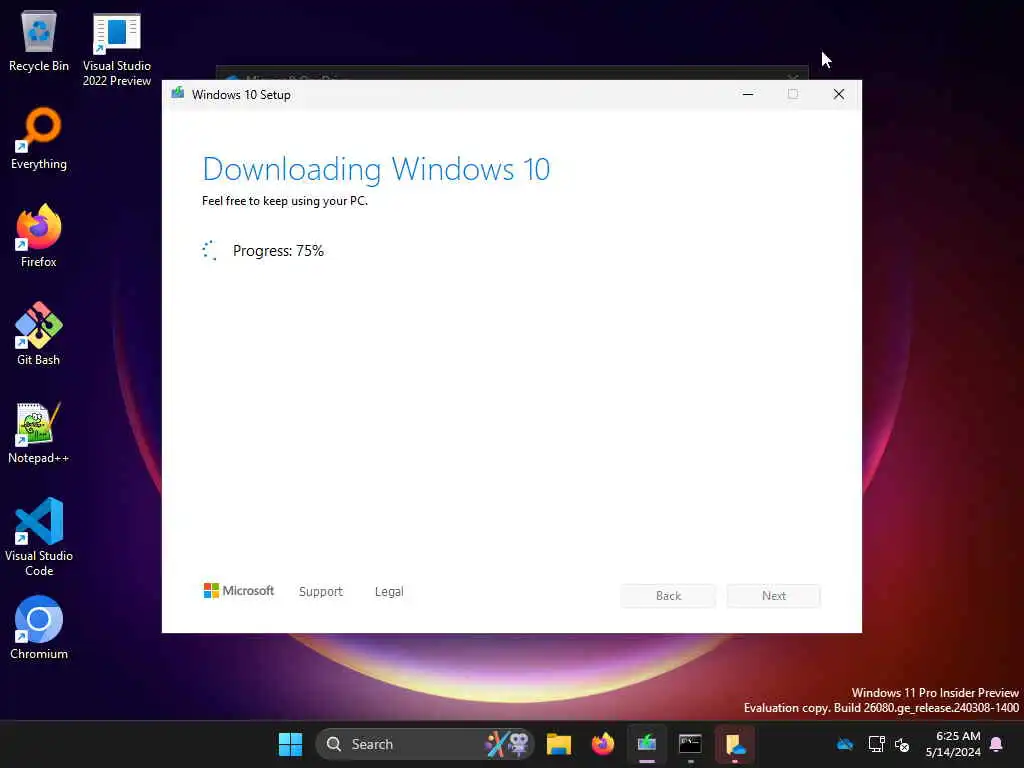1024x768 pixels.
Task: Click the Microsoft logo in Setup
Action: pos(239,590)
